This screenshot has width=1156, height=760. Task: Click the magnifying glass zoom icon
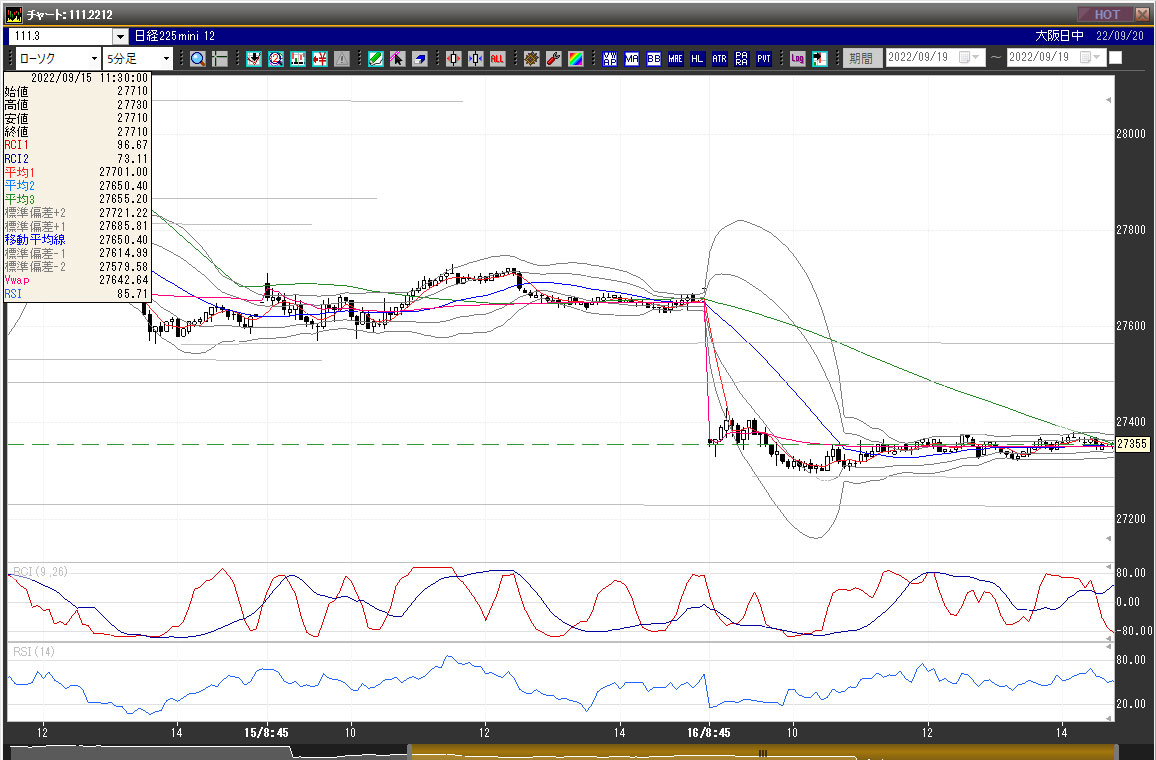198,59
